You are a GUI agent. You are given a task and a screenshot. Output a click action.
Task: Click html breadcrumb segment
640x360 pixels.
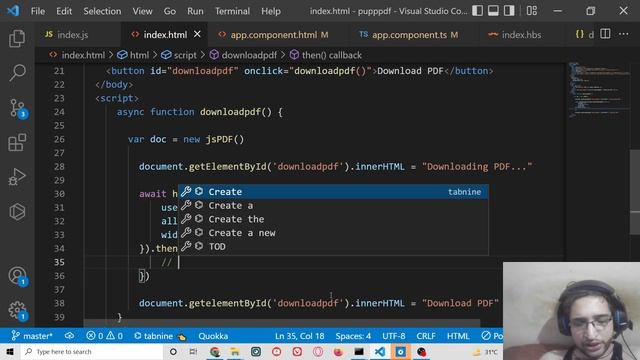pos(133,55)
